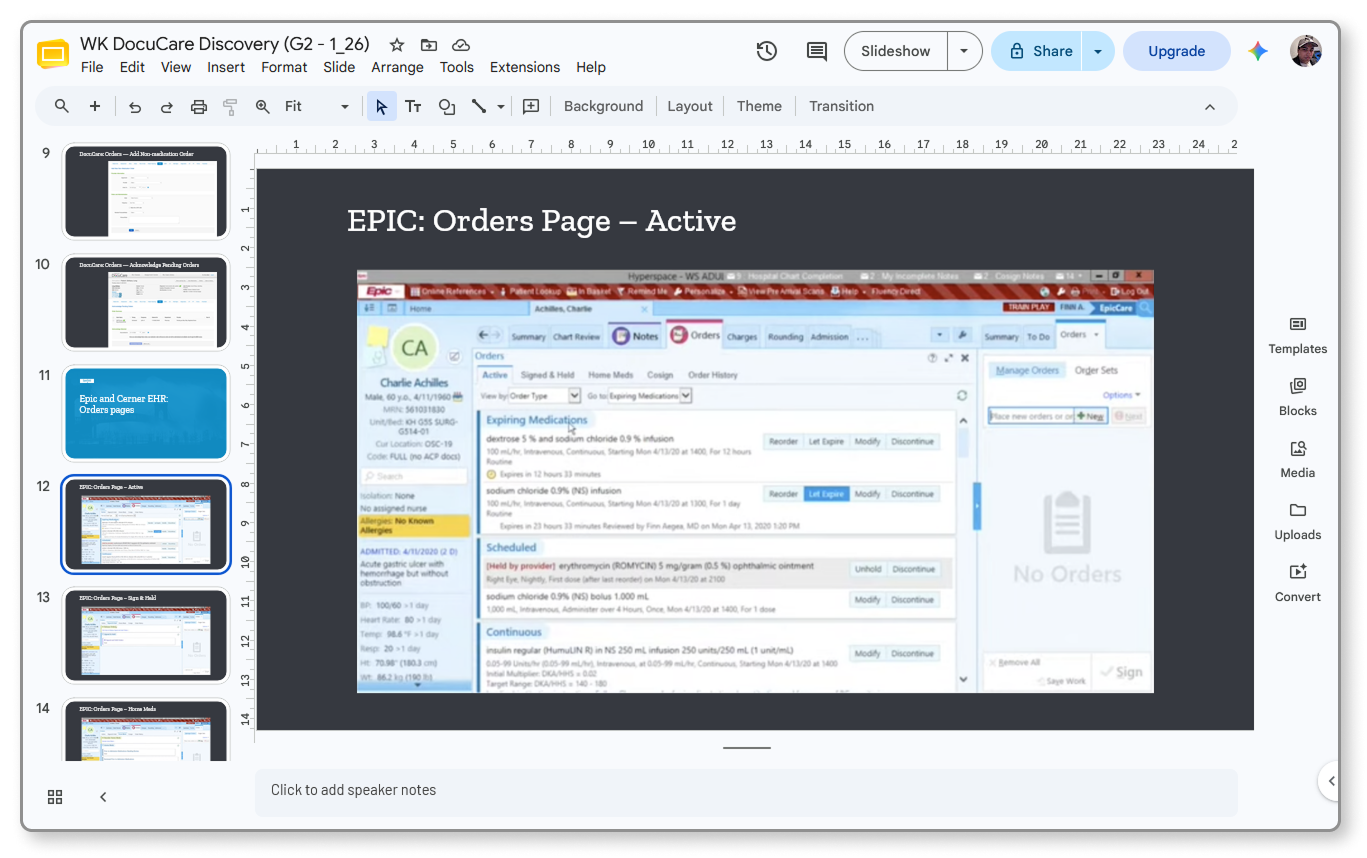
Task: Open the Media side panel
Action: (x=1298, y=459)
